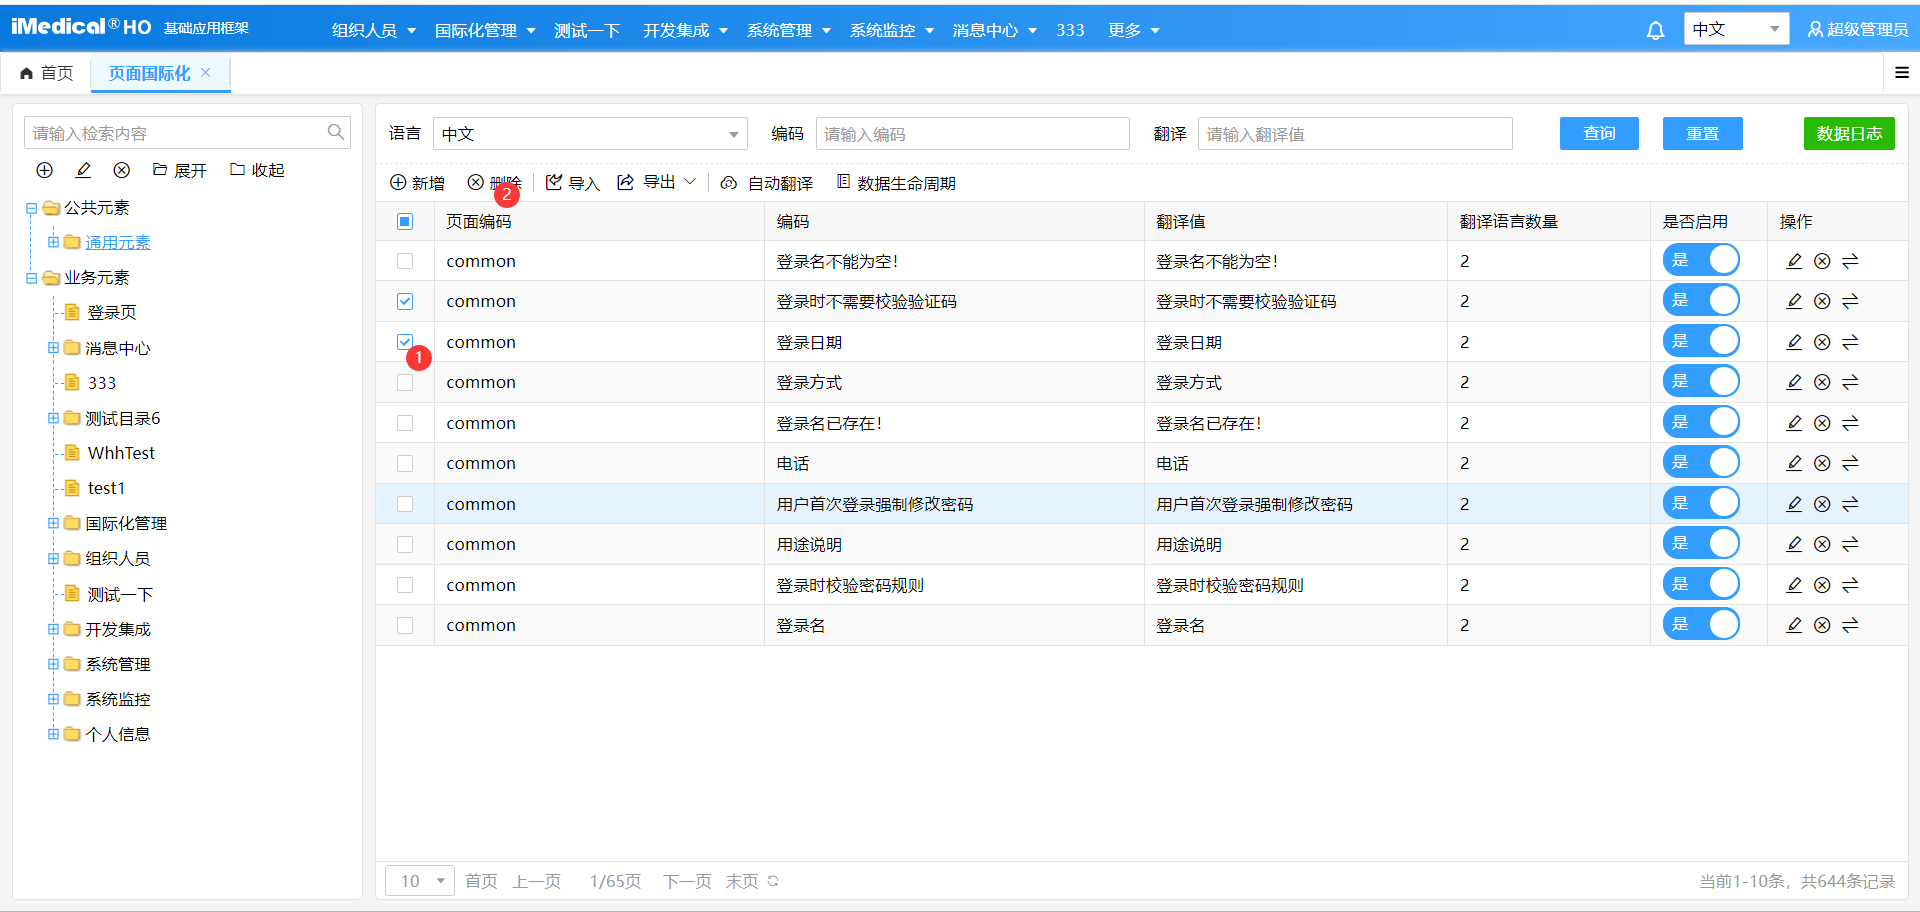Delete the 登录时不需要校验验证码 row
The image size is (1920, 912).
tap(1822, 301)
